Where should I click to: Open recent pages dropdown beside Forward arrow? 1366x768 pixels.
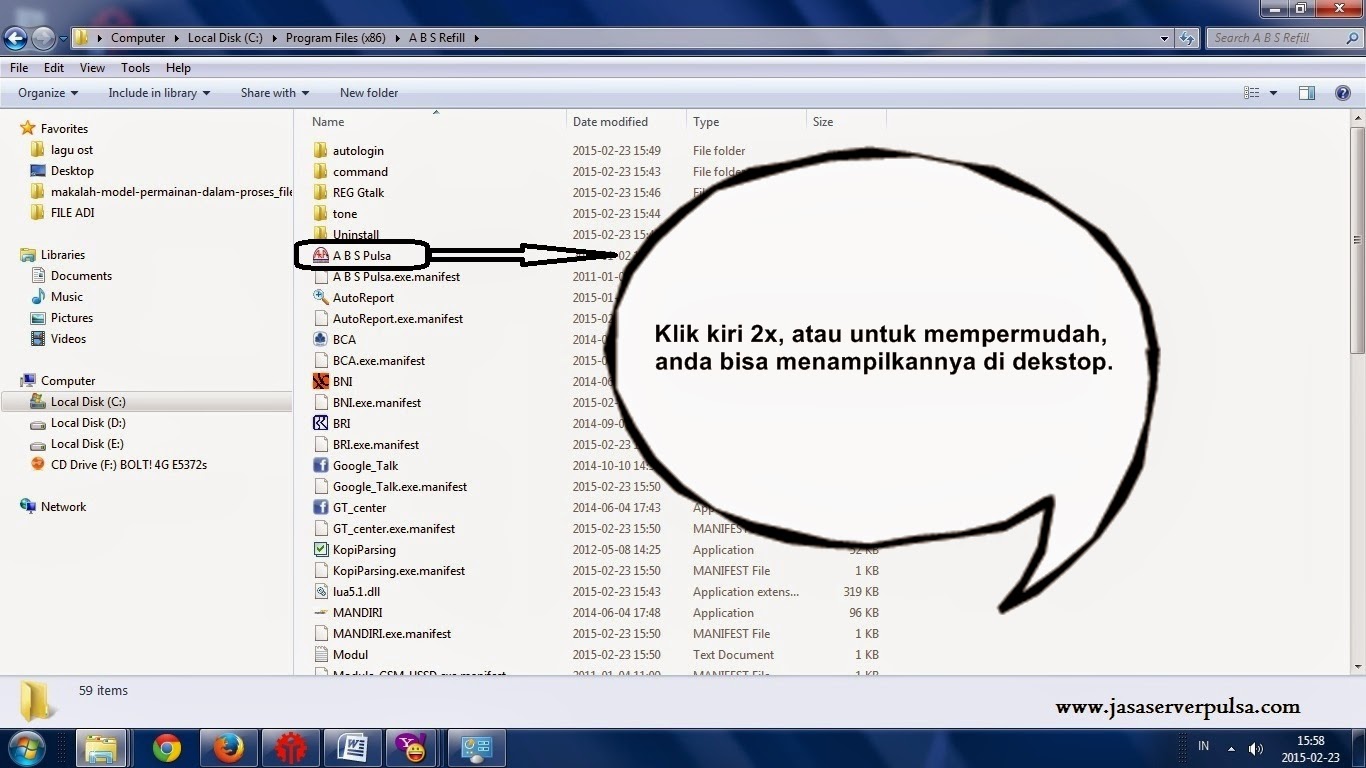(63, 38)
